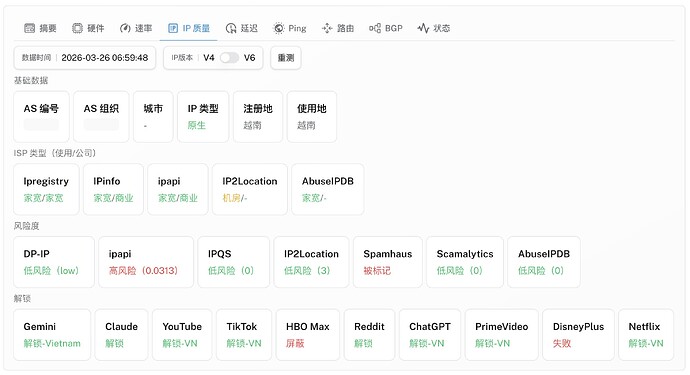
Task: Switch to the BGP tab
Action: [386, 28]
